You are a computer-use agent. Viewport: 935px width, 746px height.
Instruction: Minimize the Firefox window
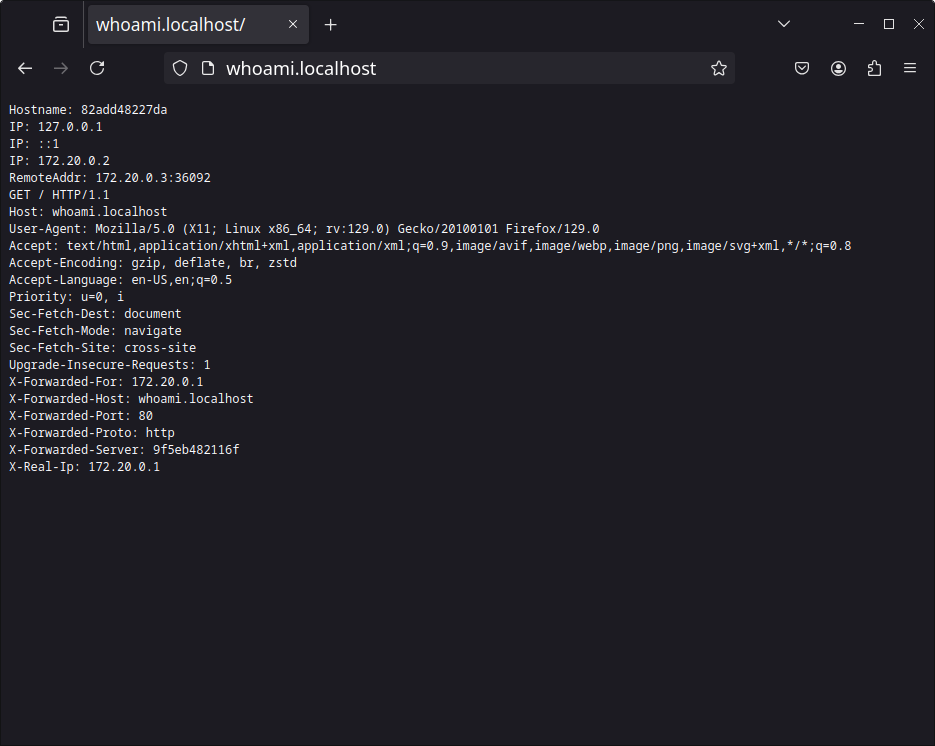point(859,24)
